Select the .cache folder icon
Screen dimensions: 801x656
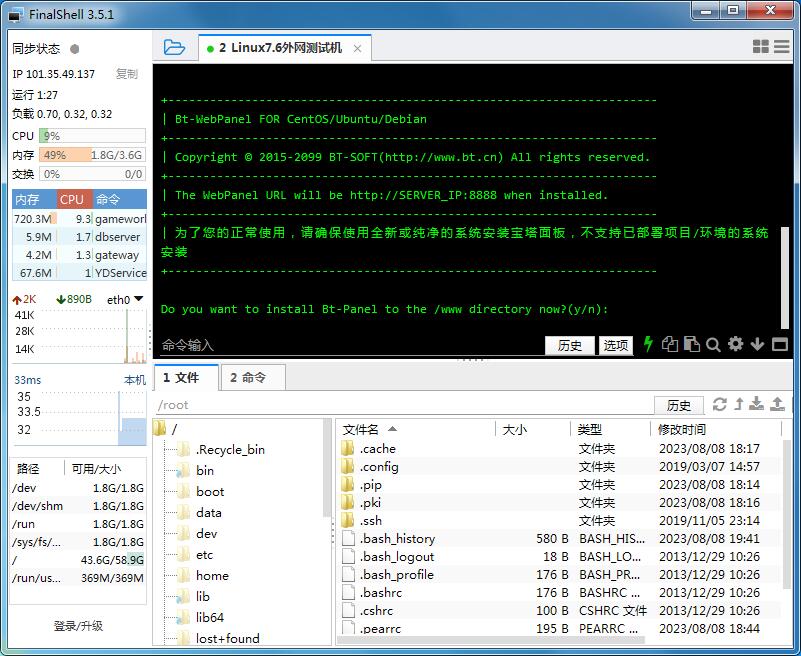coord(347,449)
